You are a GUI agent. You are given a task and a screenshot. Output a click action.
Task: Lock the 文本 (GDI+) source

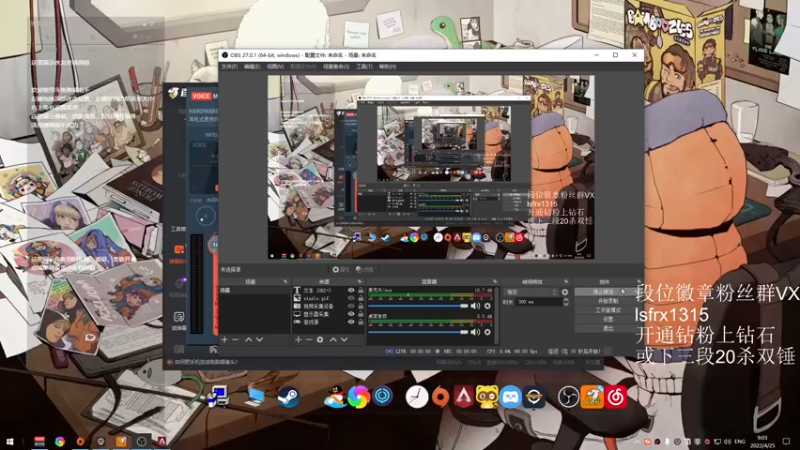pyautogui.click(x=361, y=290)
